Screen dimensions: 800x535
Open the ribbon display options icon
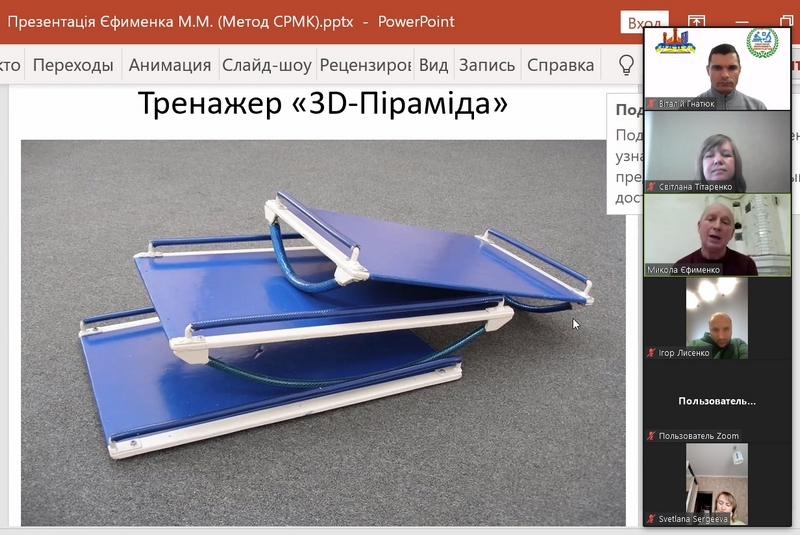point(696,22)
